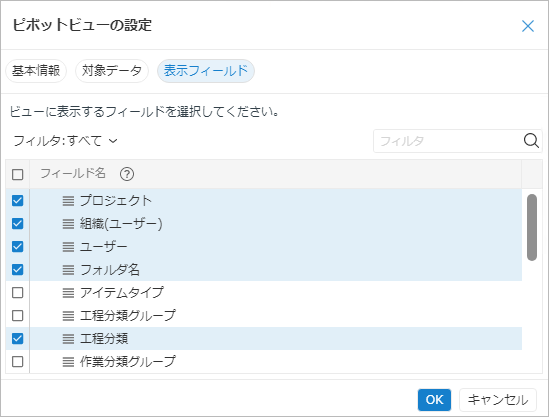
Task: Enable the アイテムタイプ field checkbox
Action: click(x=18, y=293)
